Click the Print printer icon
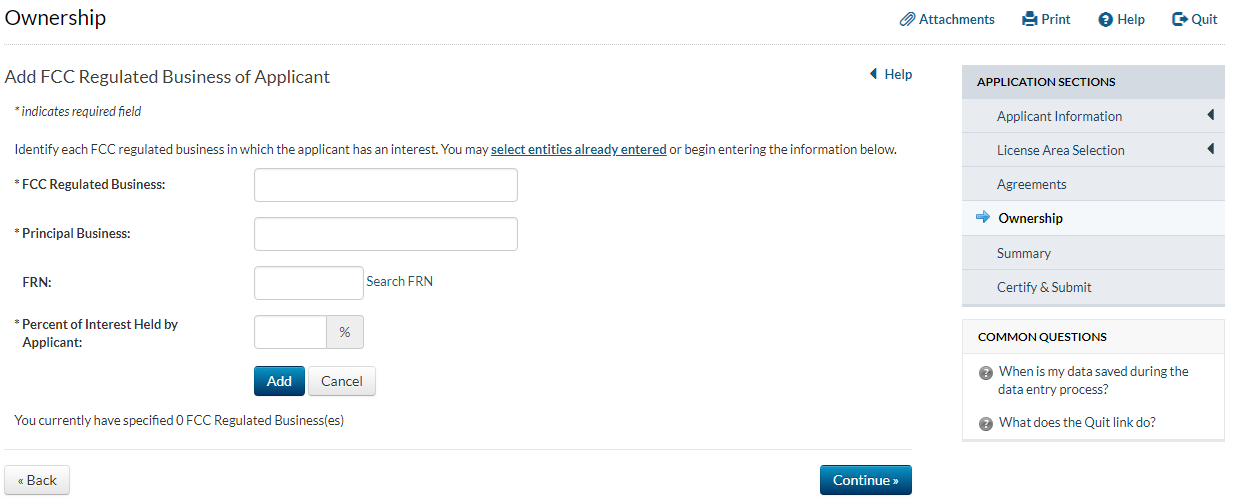Image resolution: width=1235 pixels, height=501 pixels. tap(1029, 19)
